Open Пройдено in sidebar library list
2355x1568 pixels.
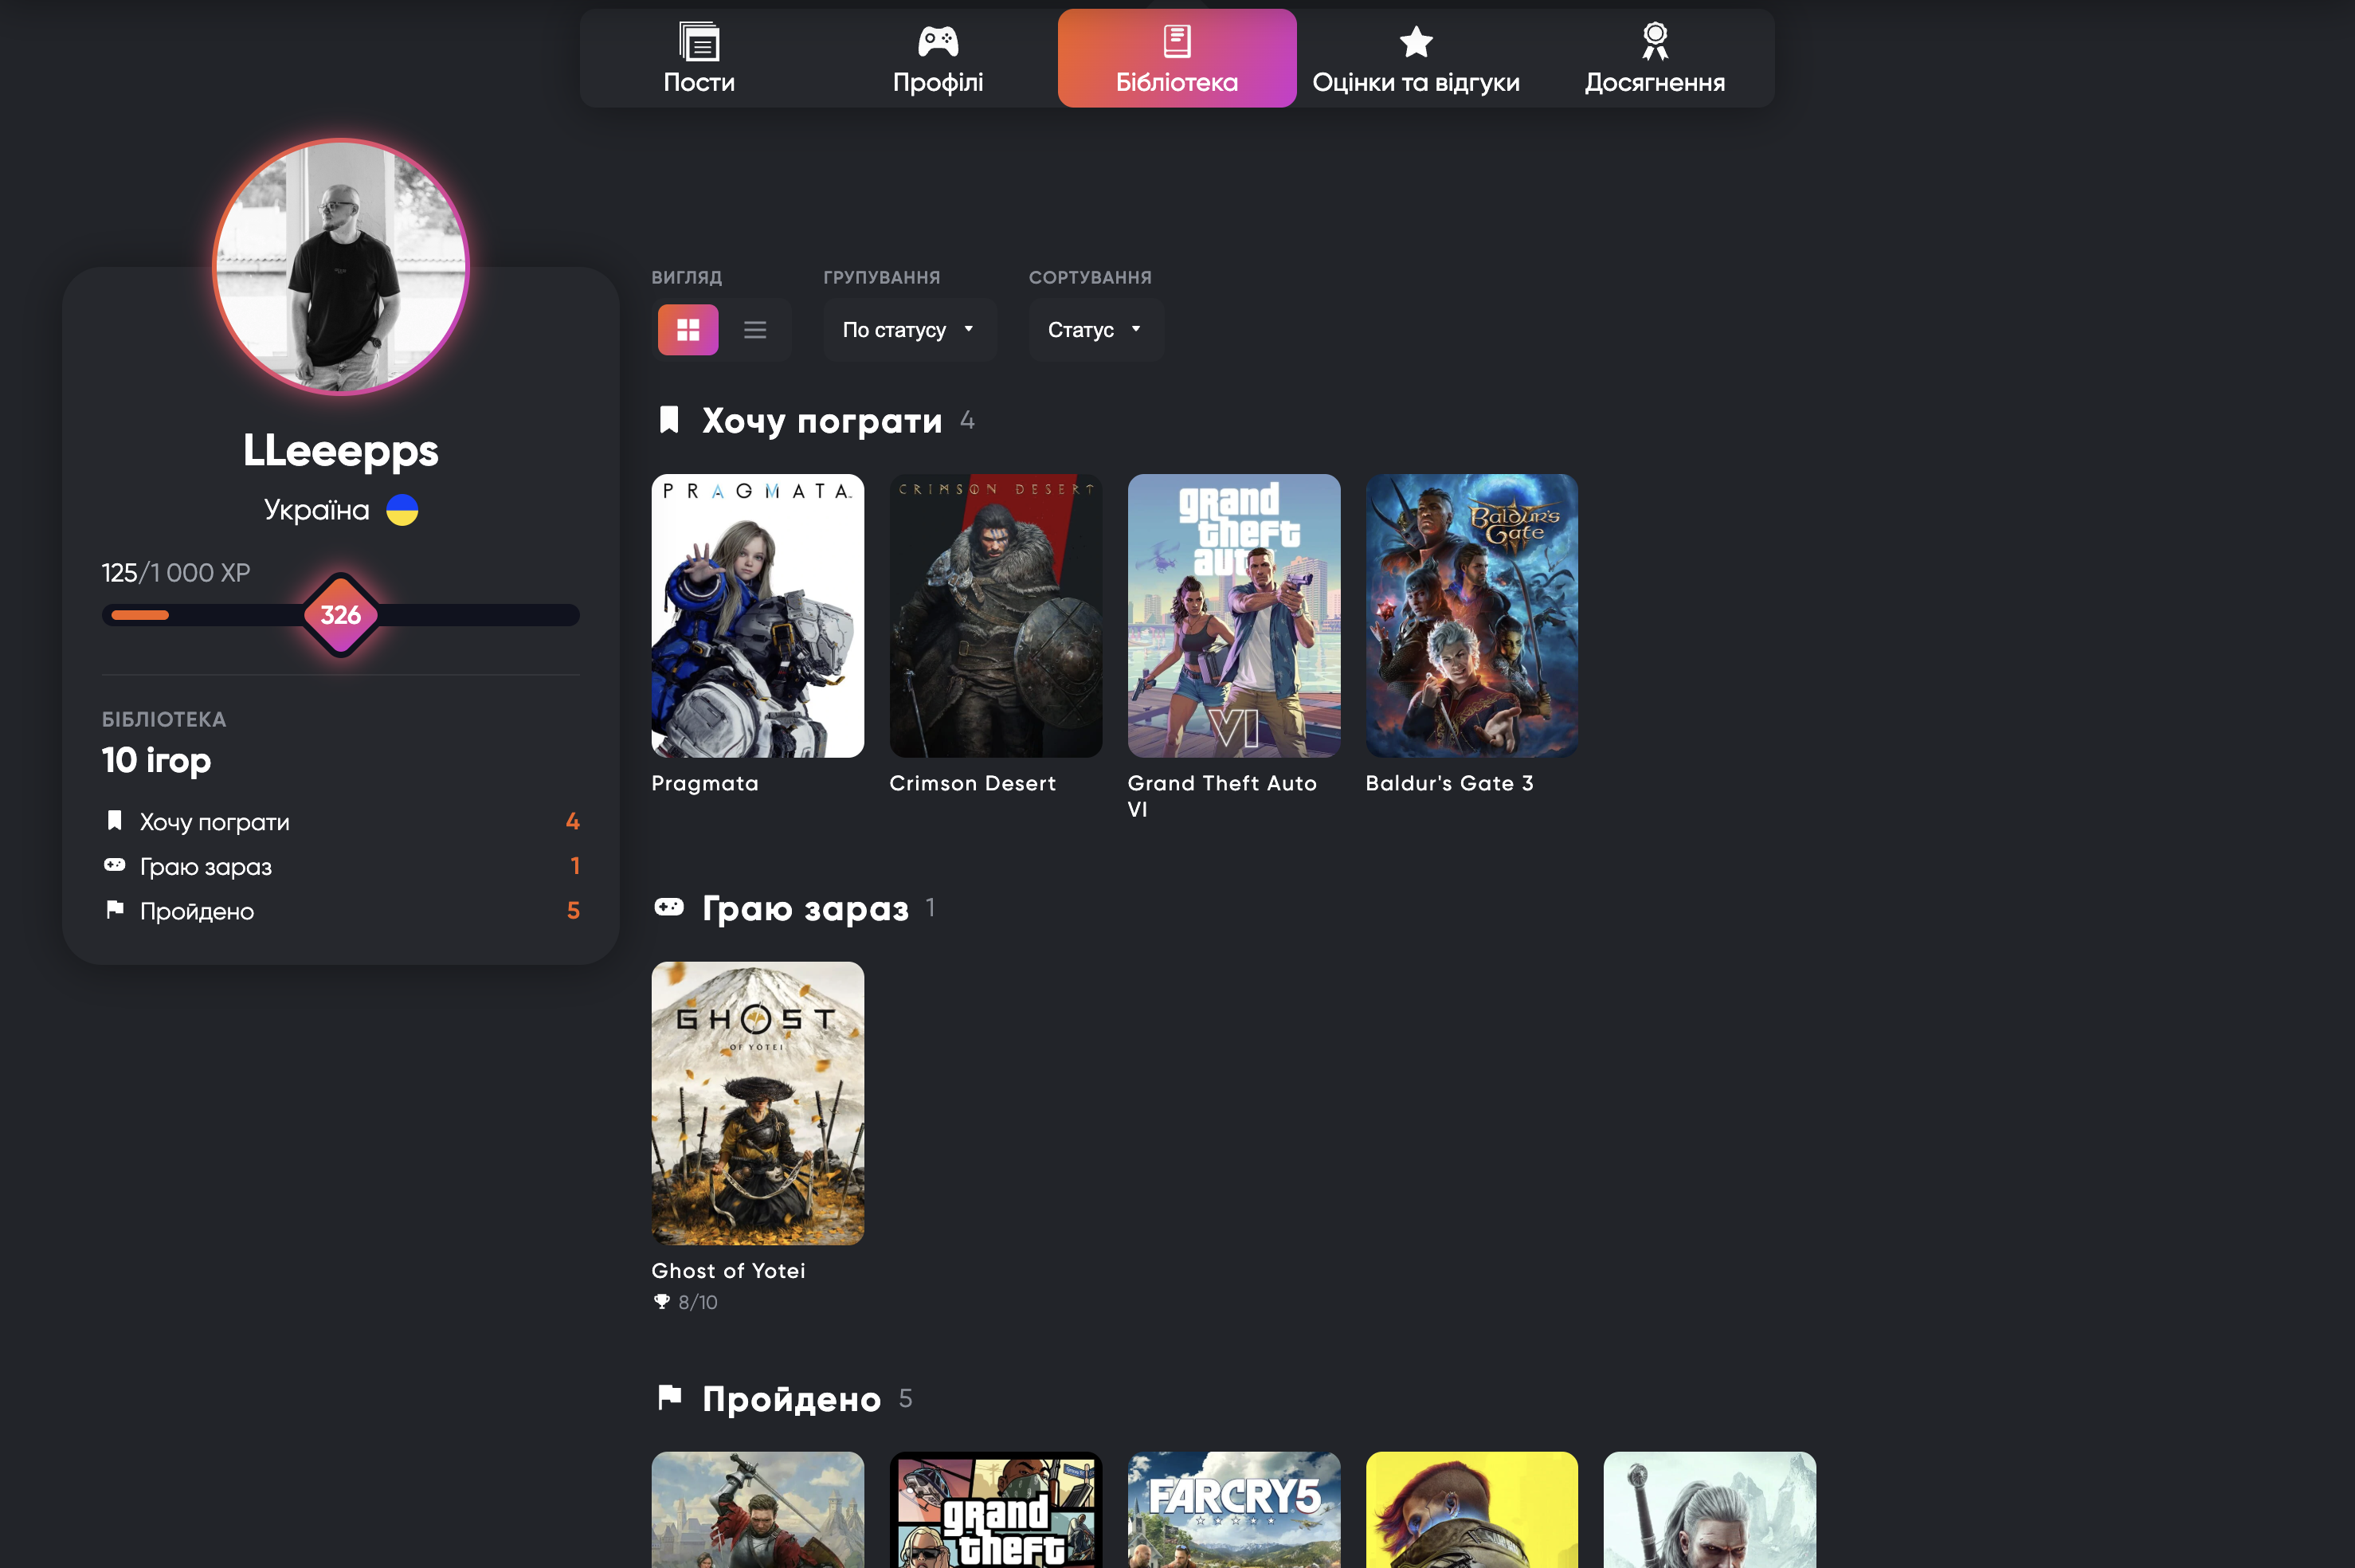point(197,911)
